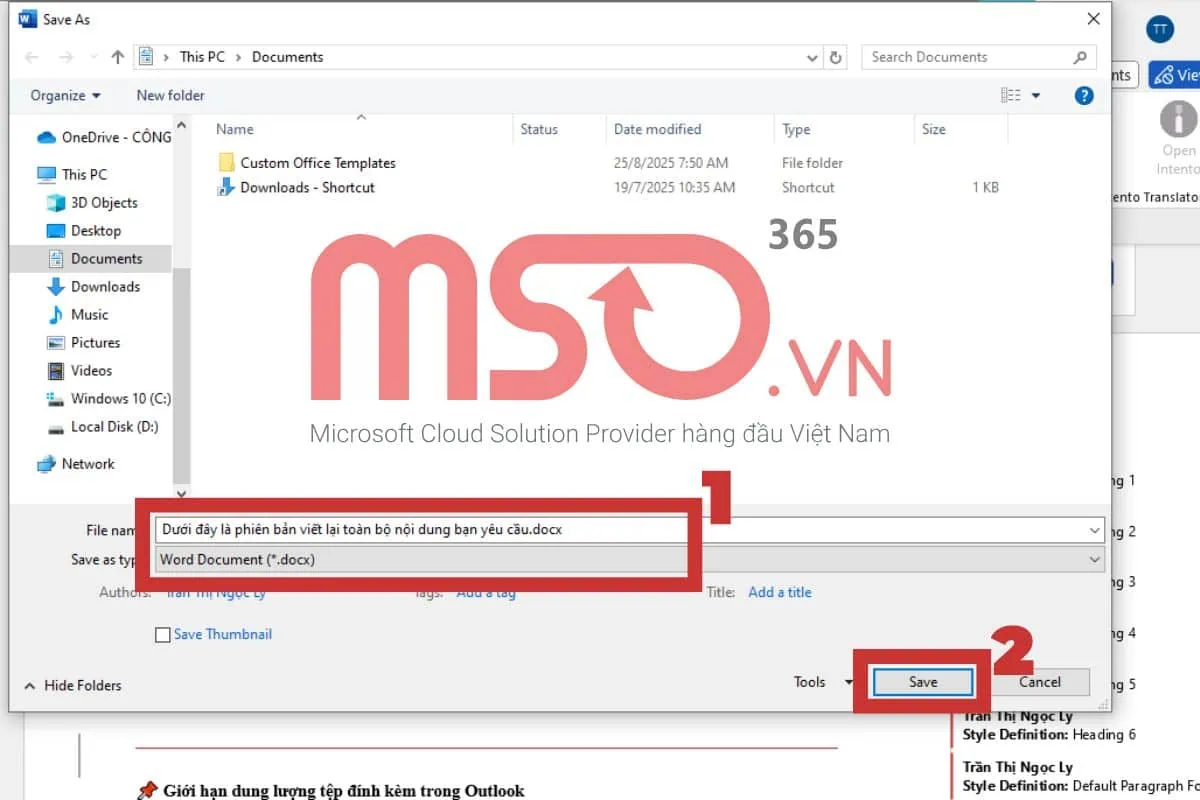The height and width of the screenshot is (800, 1200).
Task: Click the Back navigation arrow
Action: (32, 57)
